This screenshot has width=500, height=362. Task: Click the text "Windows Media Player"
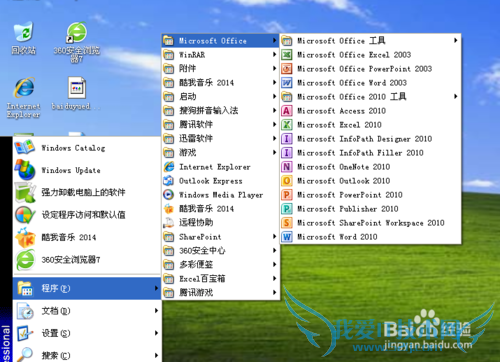pyautogui.click(x=221, y=195)
